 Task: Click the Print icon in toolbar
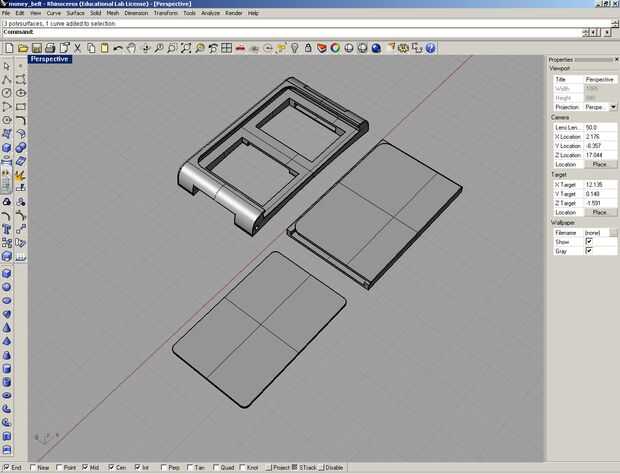[x=50, y=48]
